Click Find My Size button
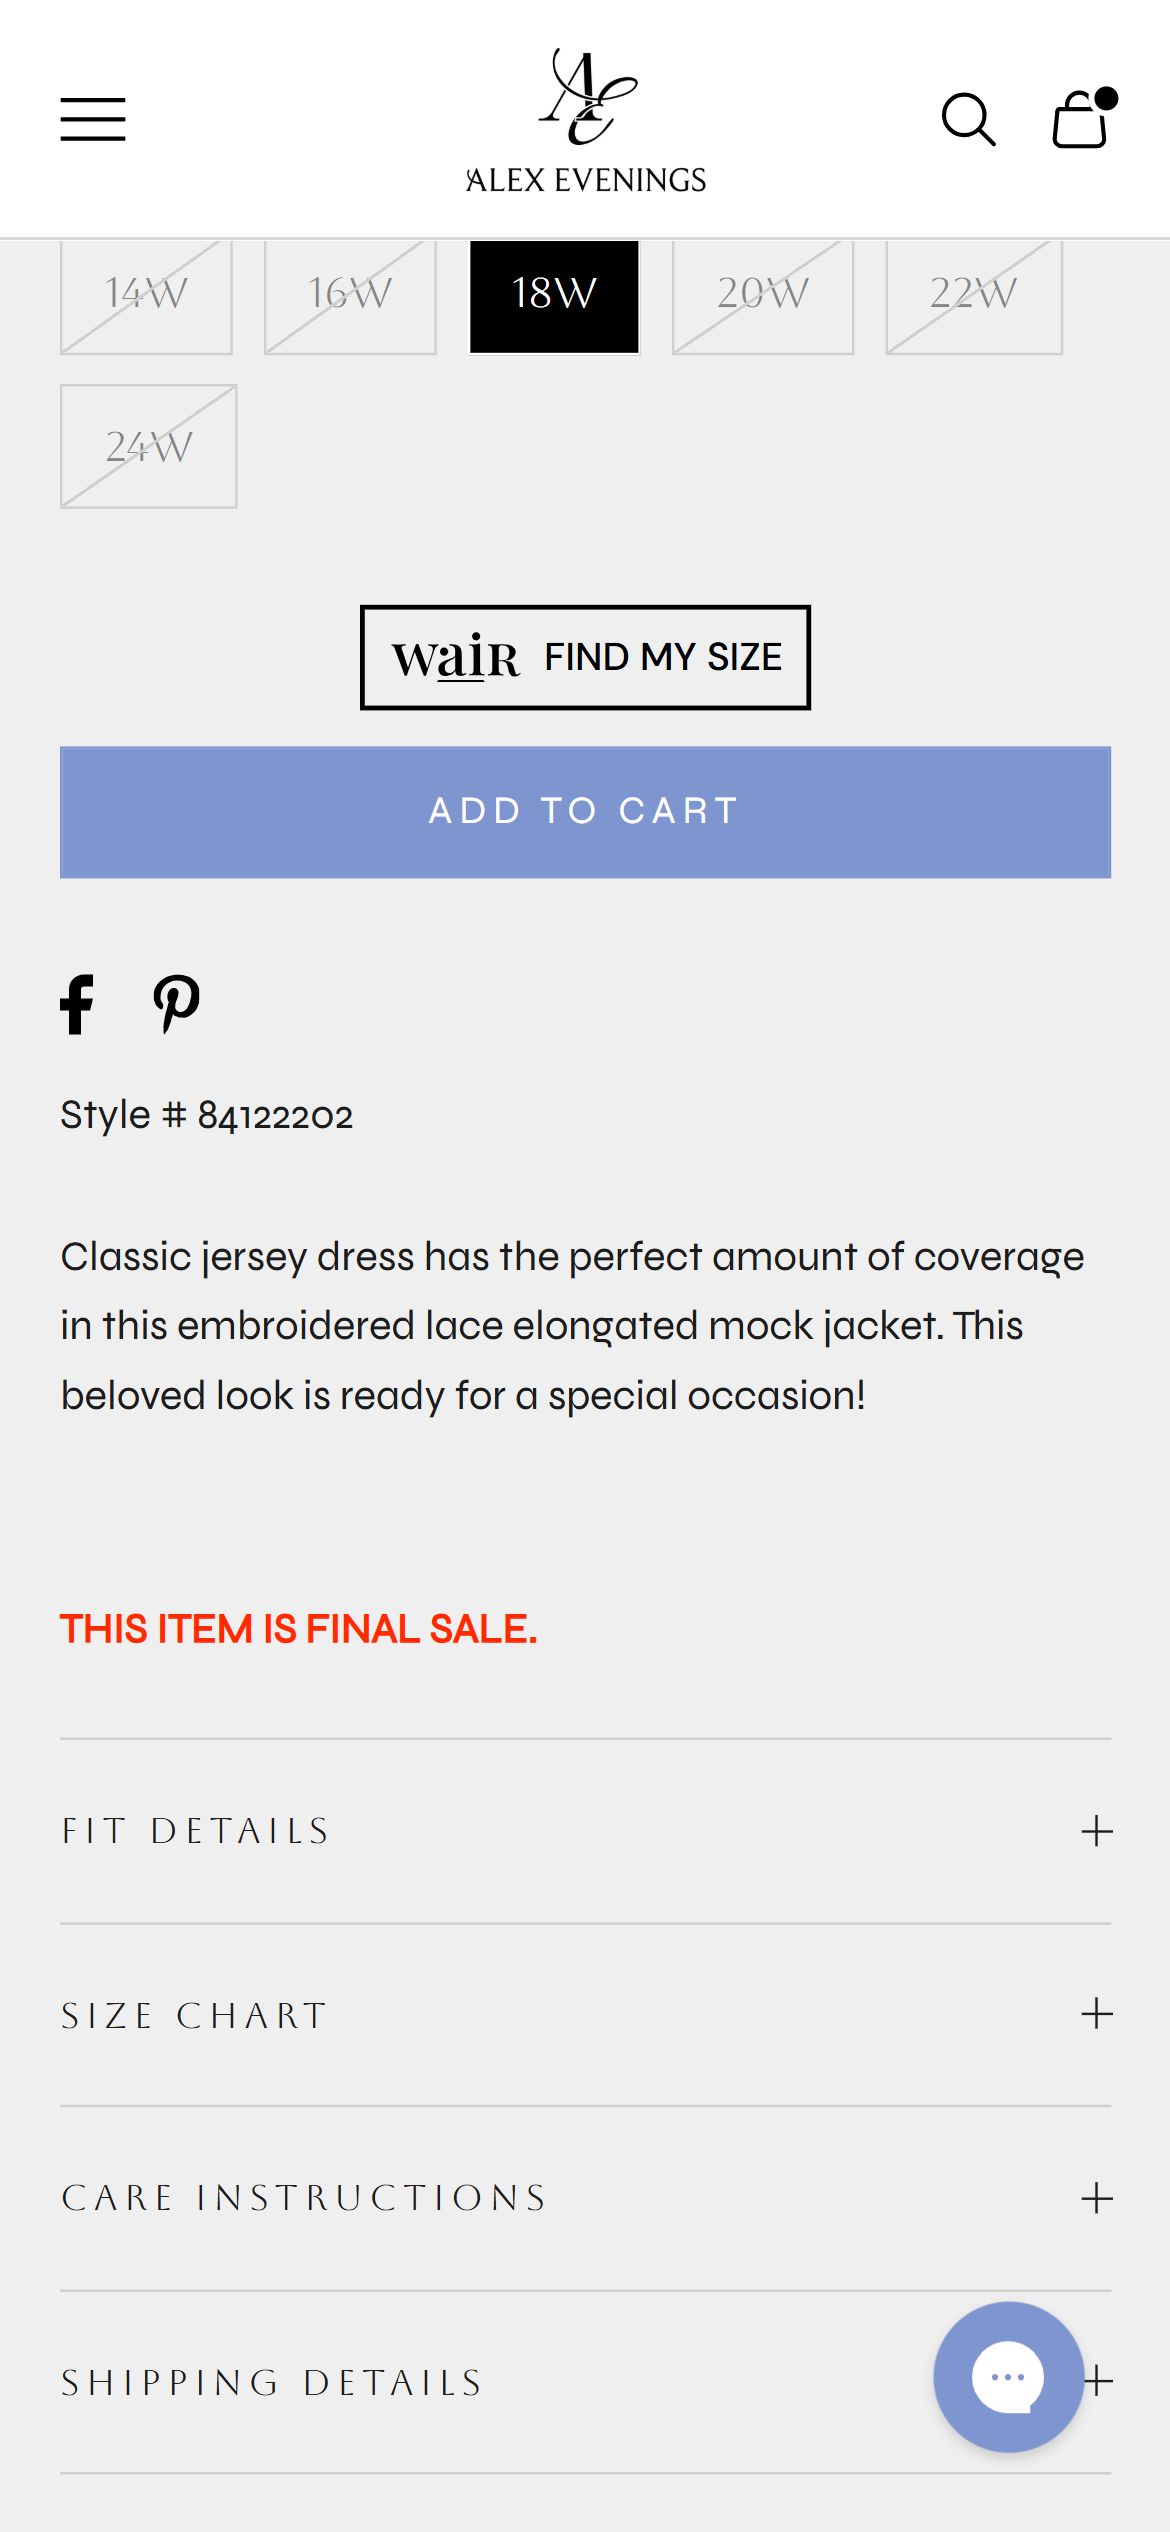Image resolution: width=1170 pixels, height=2532 pixels. (586, 657)
